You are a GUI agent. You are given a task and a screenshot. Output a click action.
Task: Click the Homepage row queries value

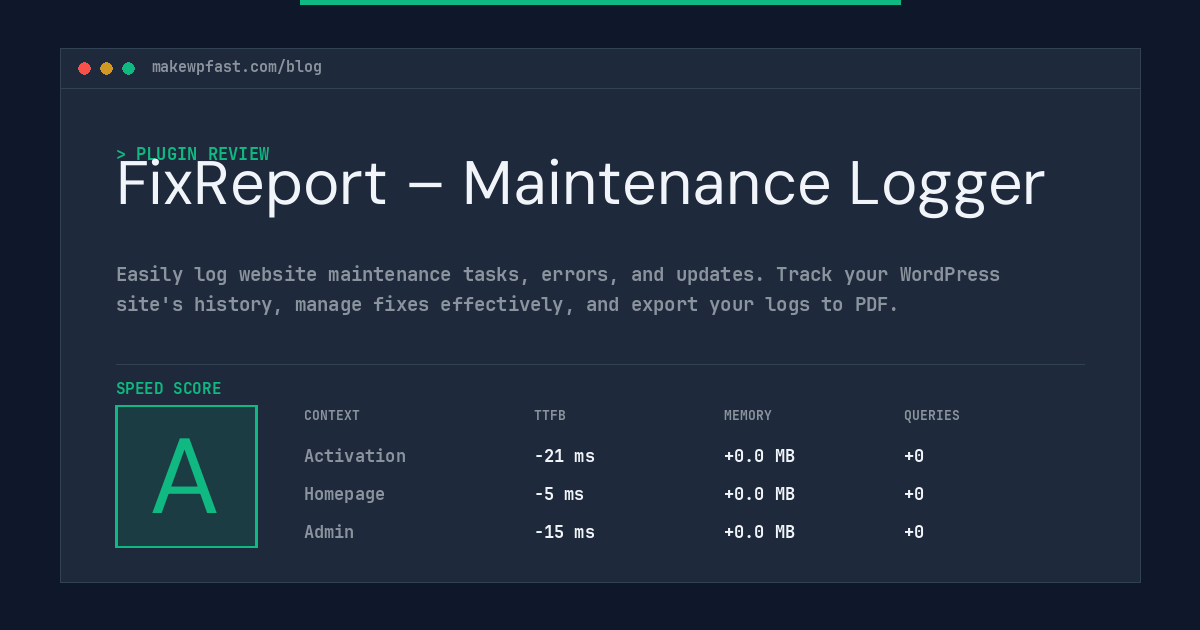click(914, 494)
